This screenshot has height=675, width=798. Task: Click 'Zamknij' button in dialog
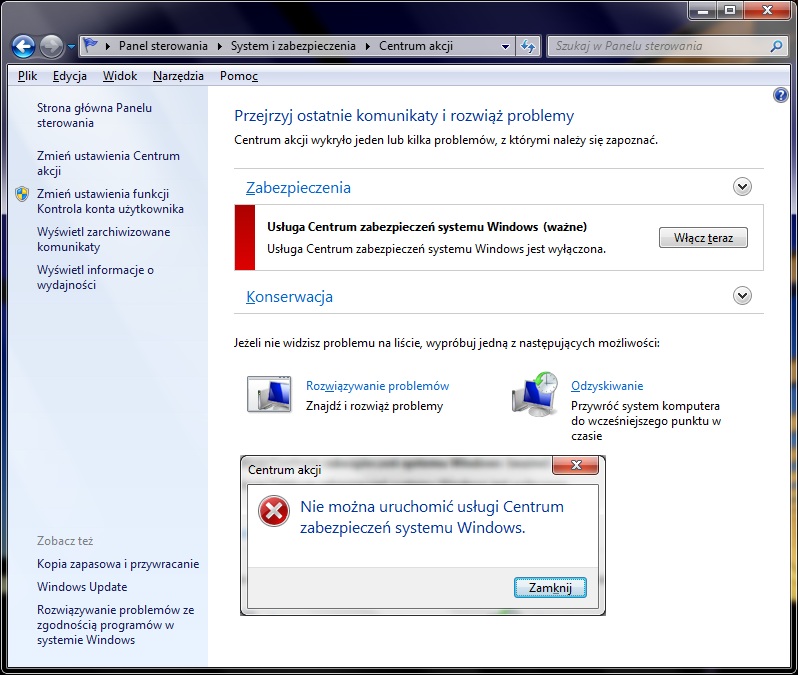[x=550, y=588]
